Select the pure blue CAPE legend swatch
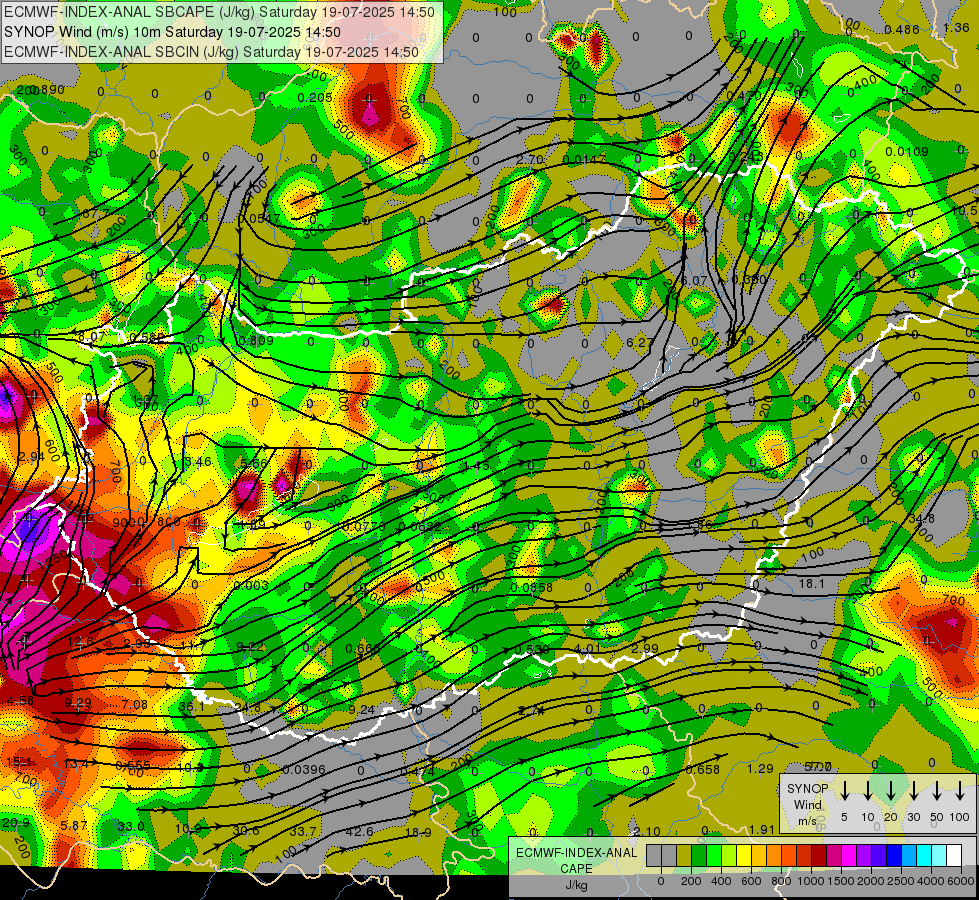The image size is (979, 900). 894,855
